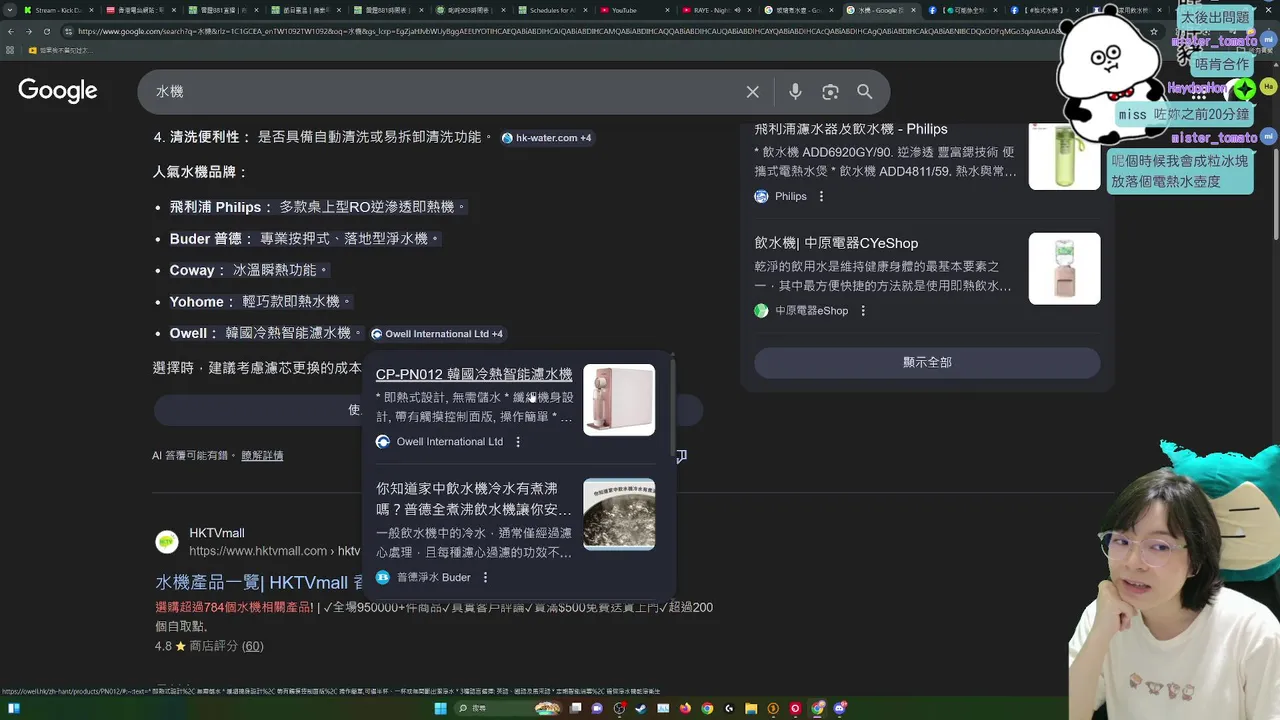Open the Owell International Ltd +4 source chip

coord(437,334)
